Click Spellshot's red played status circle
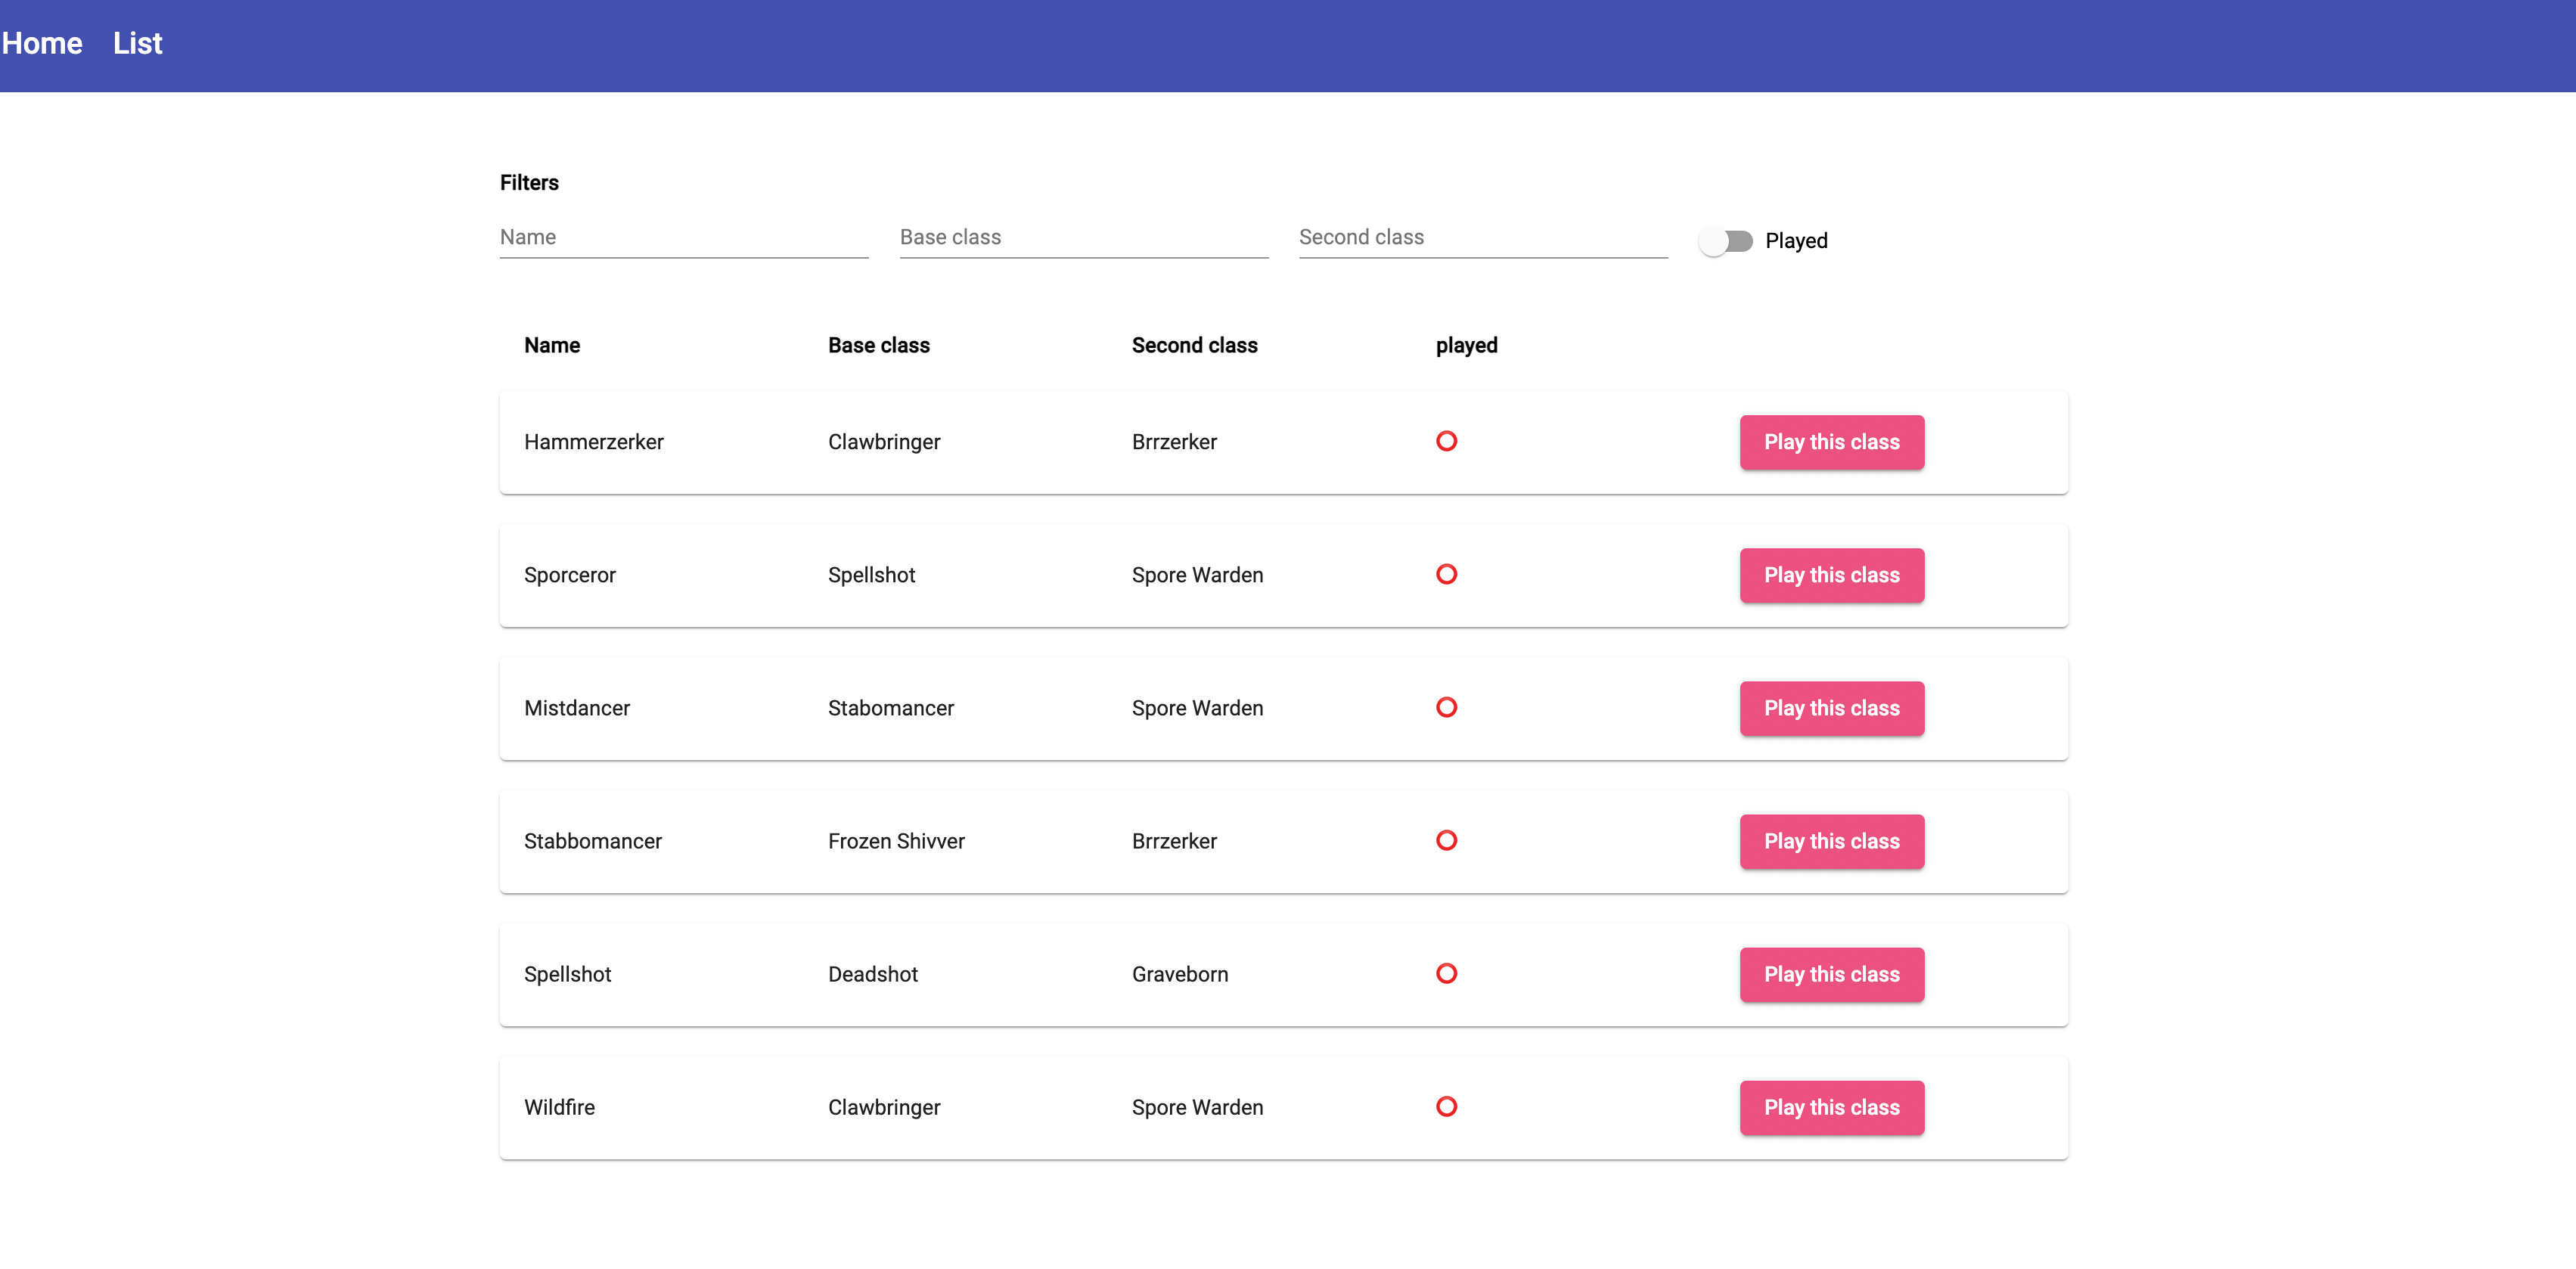 1446,973
